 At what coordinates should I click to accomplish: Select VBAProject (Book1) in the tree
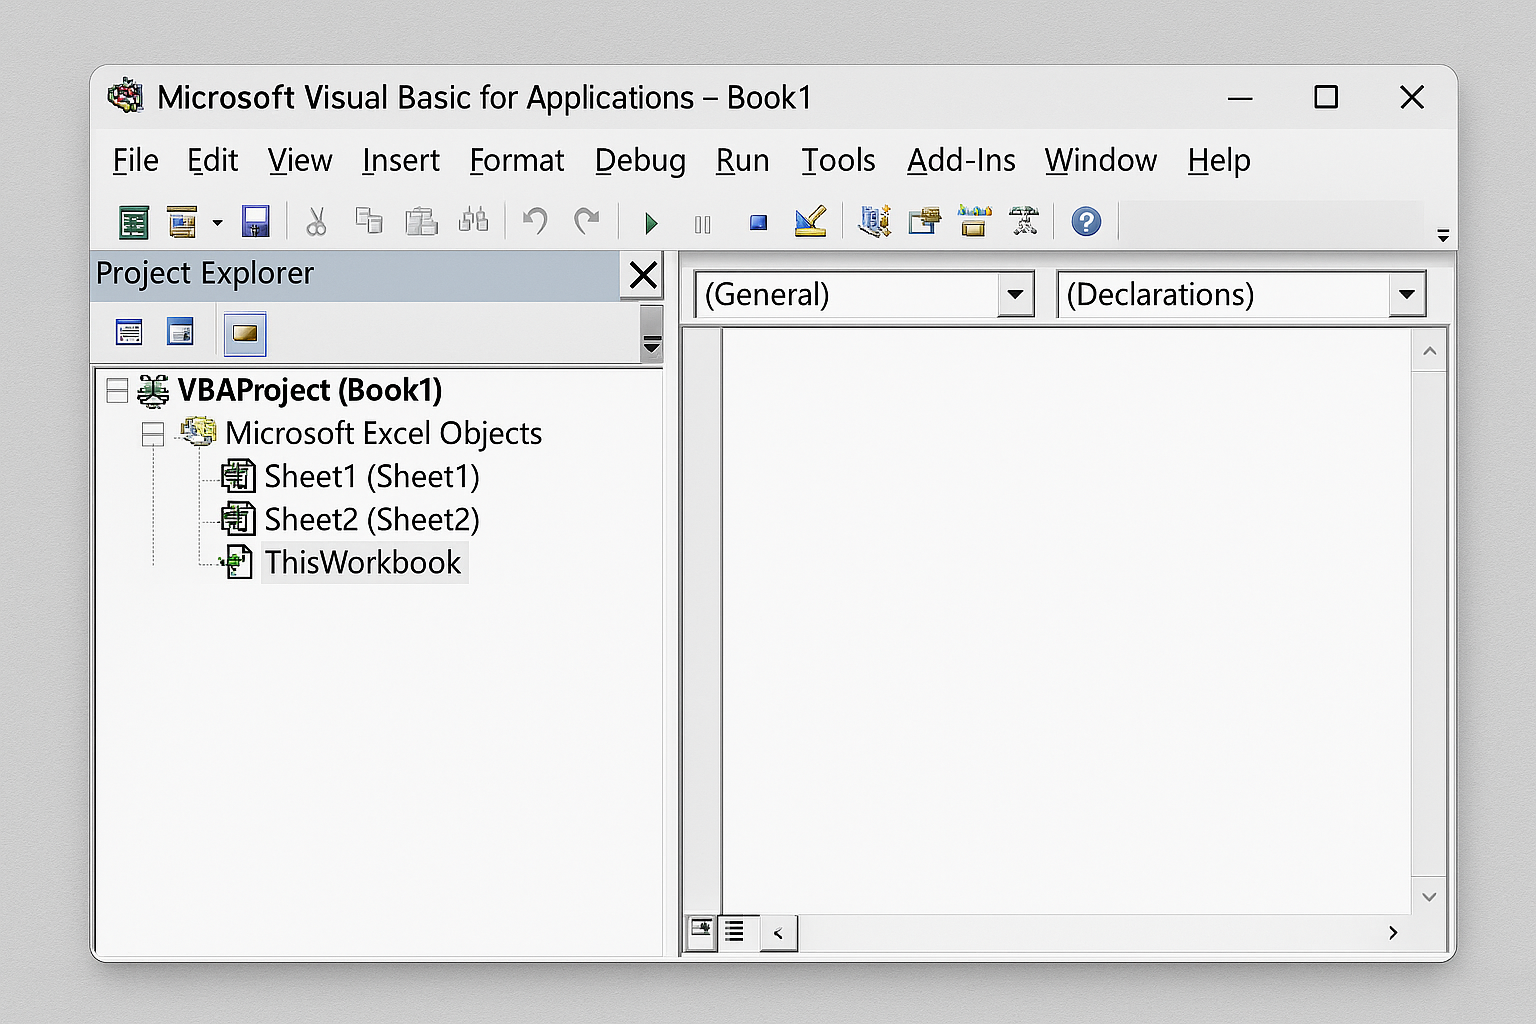tap(309, 390)
